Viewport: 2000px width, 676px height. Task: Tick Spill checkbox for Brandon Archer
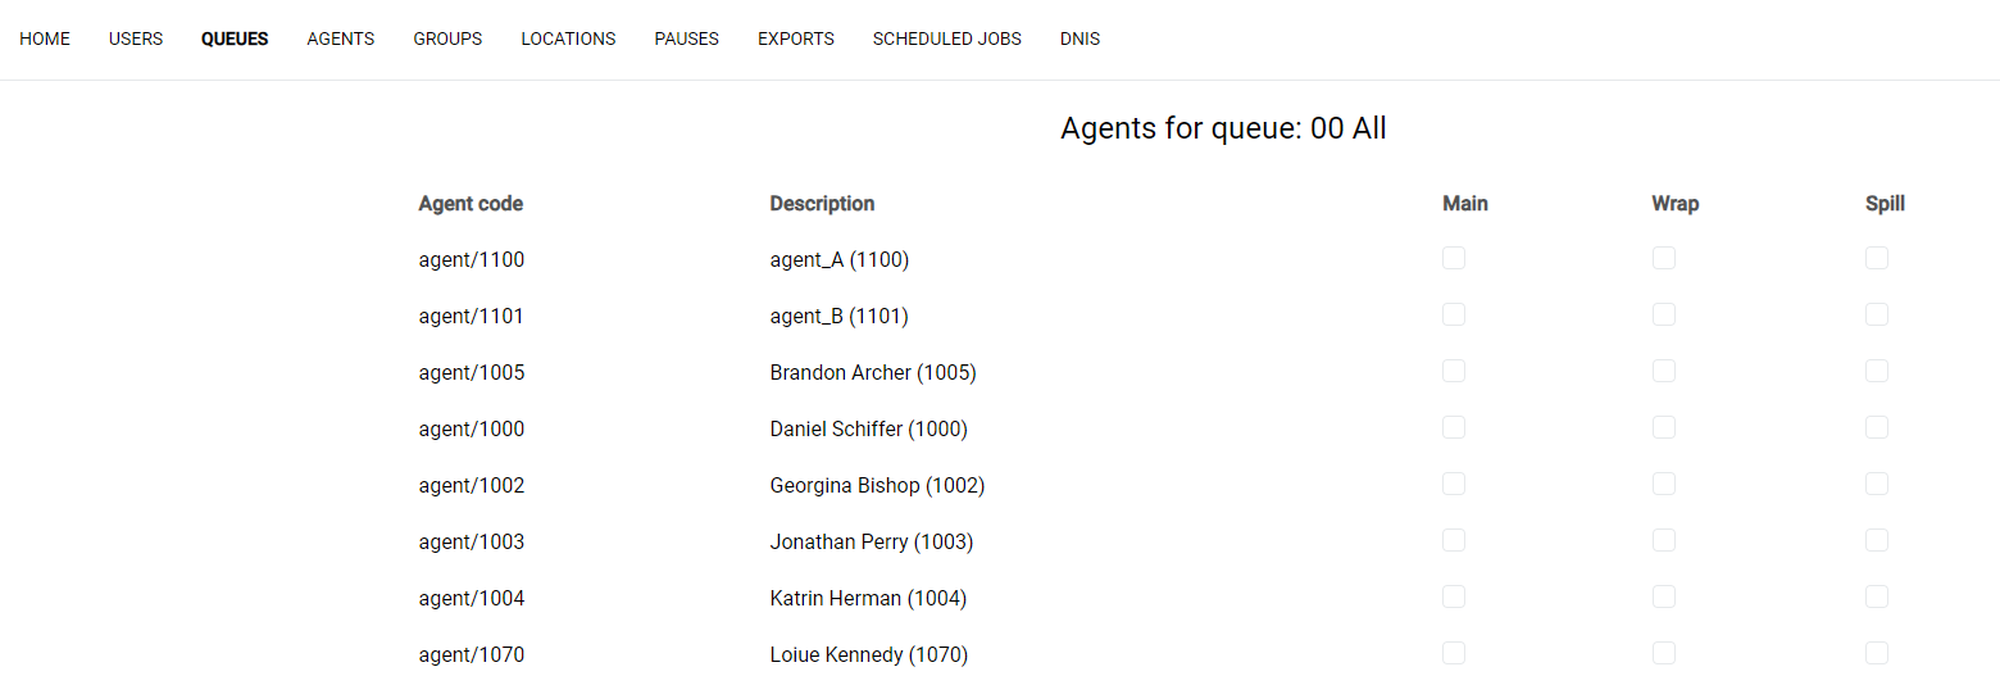(1876, 371)
